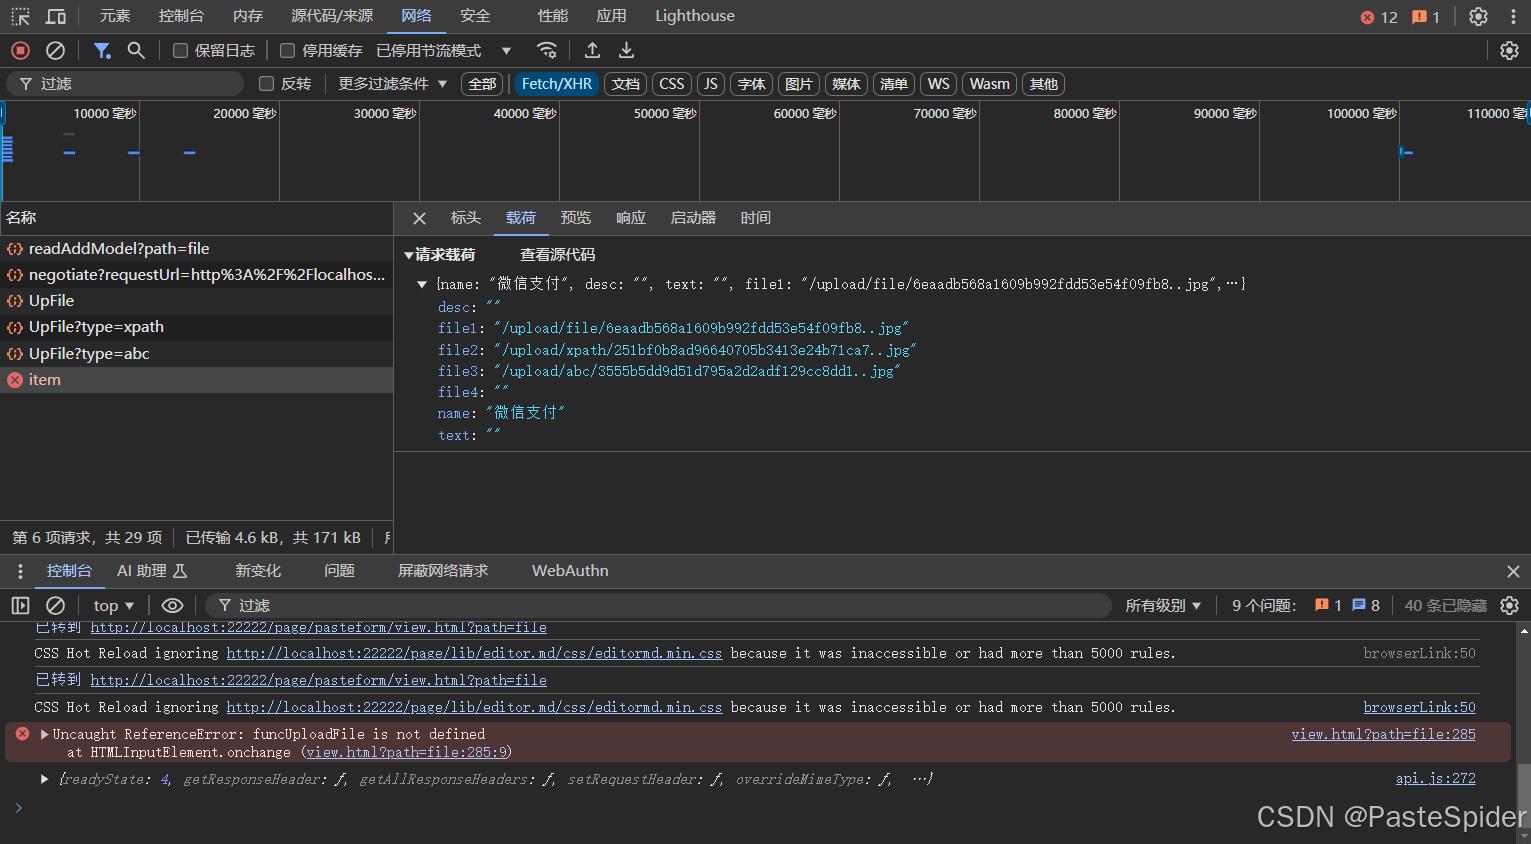
Task: Switch to the 元素 panel
Action: 115,16
